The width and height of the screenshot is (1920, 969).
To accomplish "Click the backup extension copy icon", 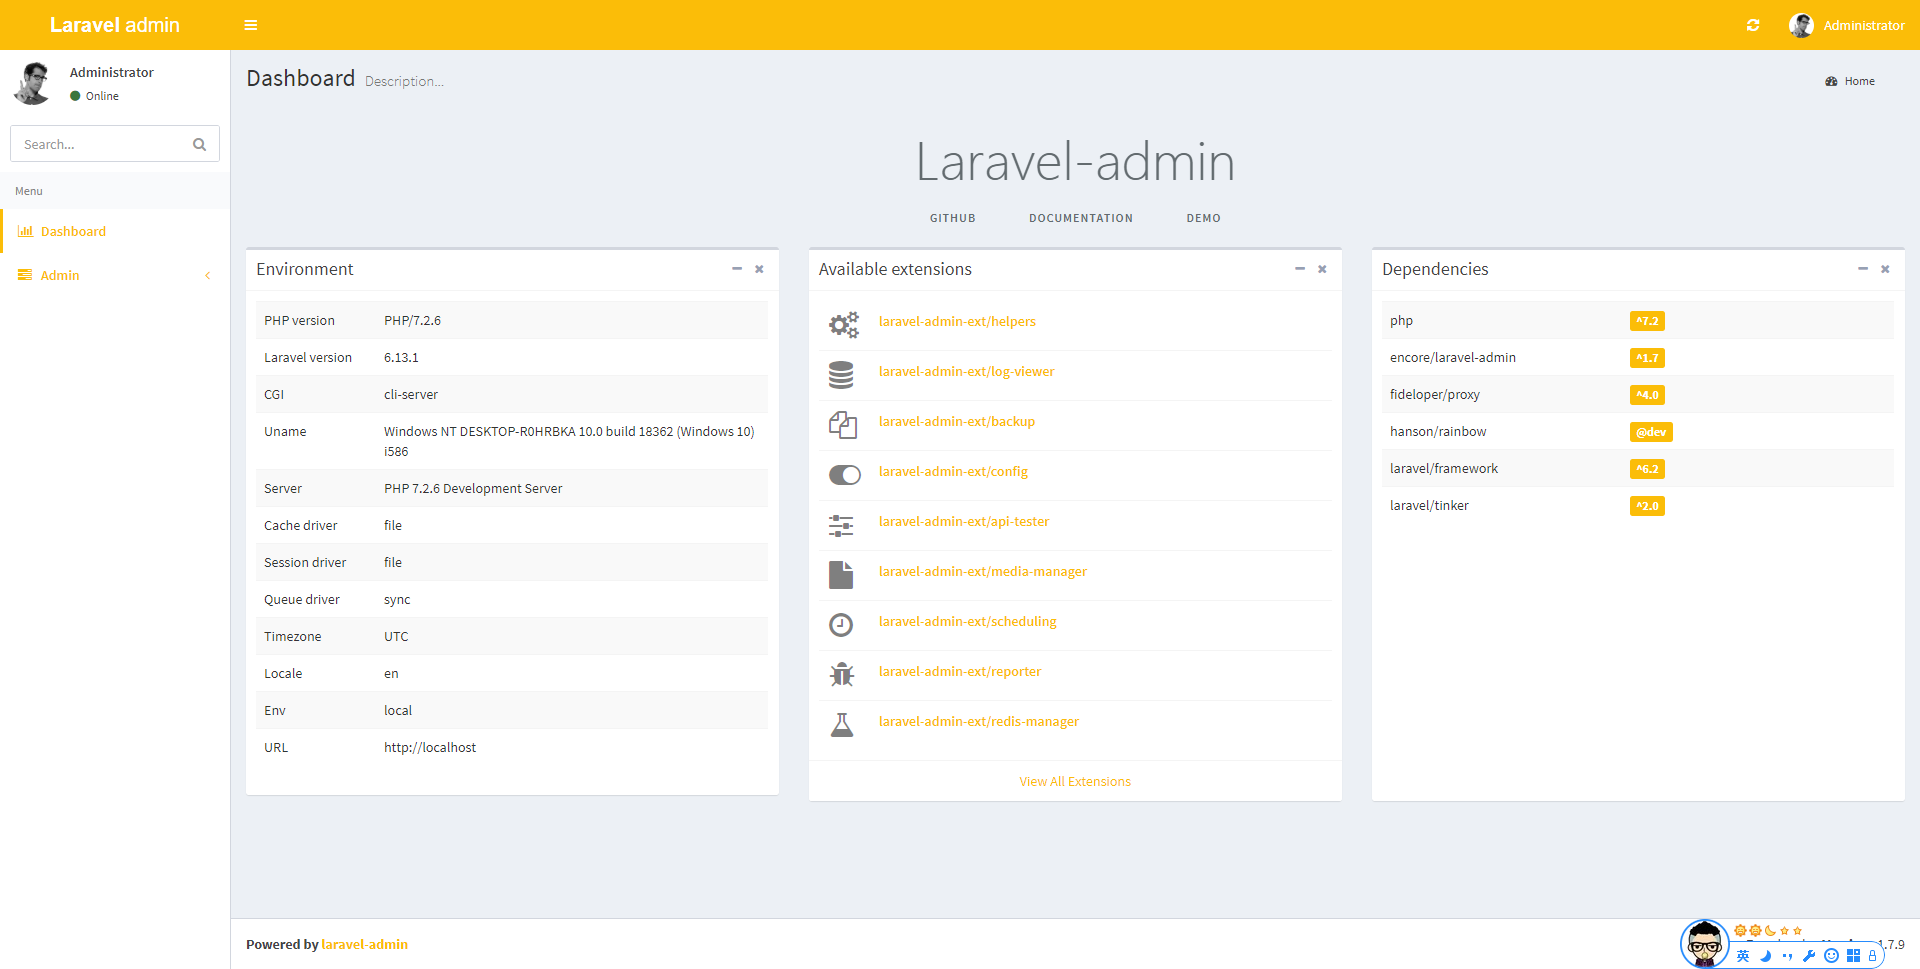I will point(842,425).
